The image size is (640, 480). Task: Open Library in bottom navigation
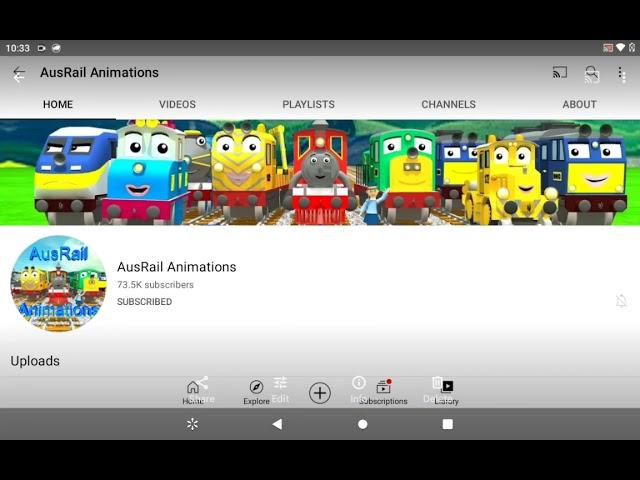tap(447, 392)
